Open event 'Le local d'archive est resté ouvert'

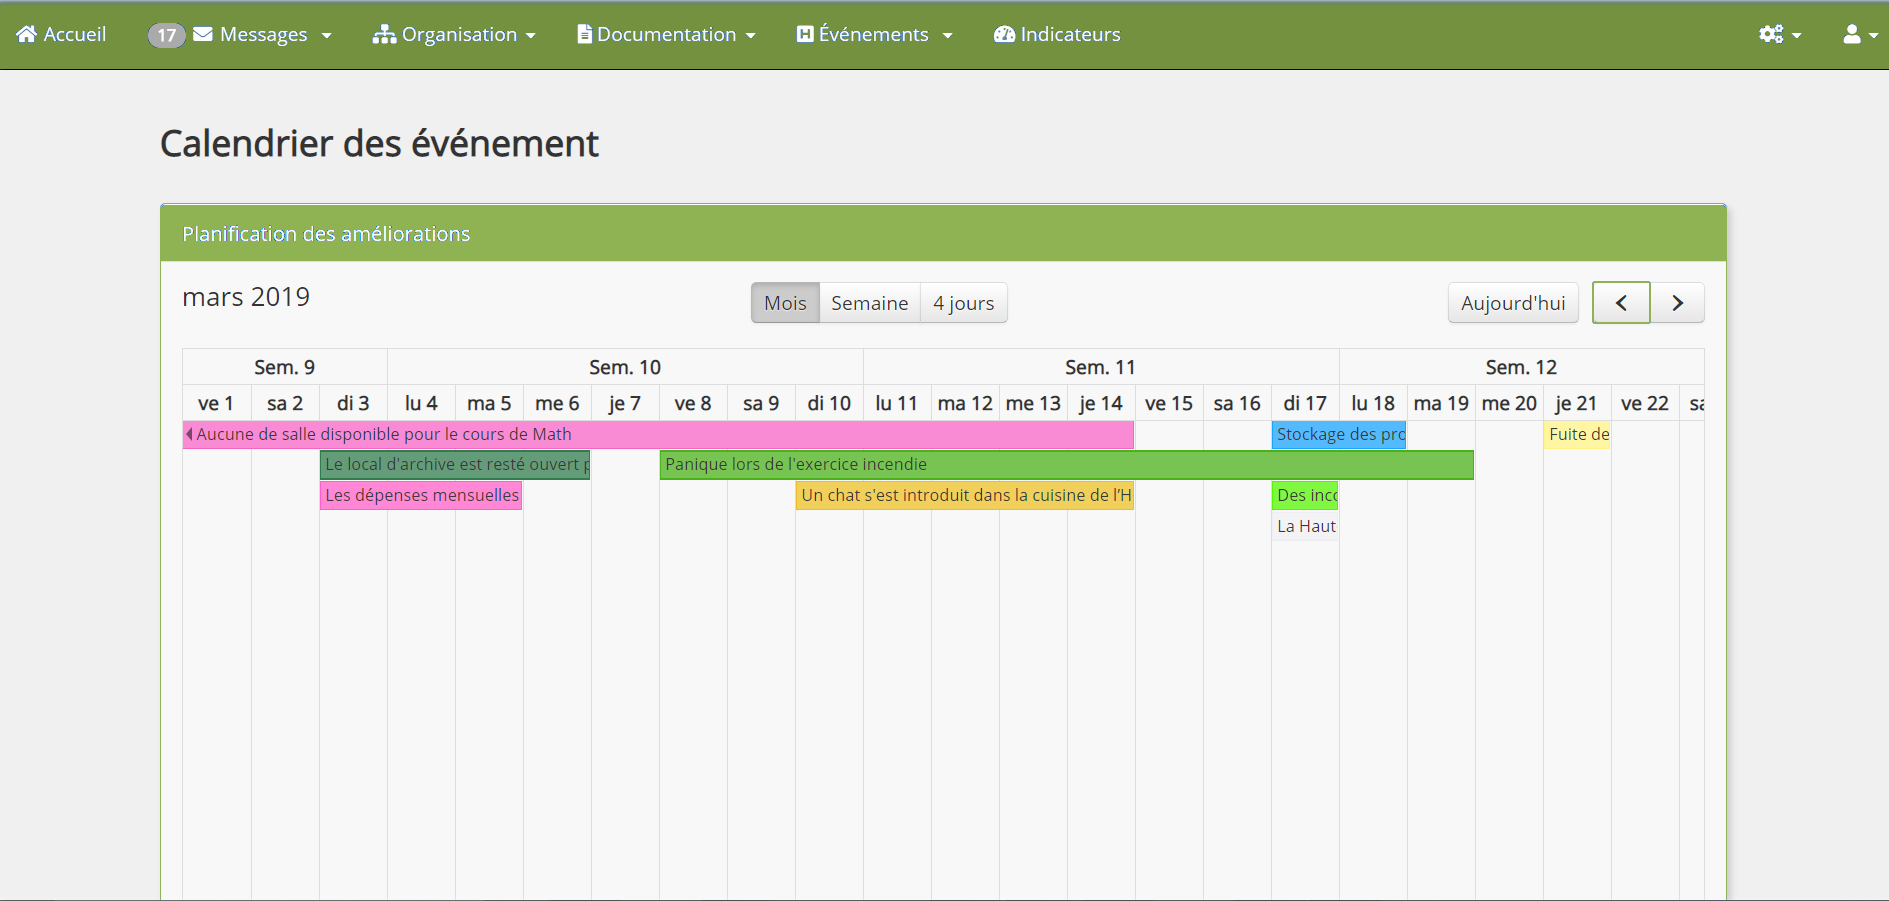coord(455,465)
